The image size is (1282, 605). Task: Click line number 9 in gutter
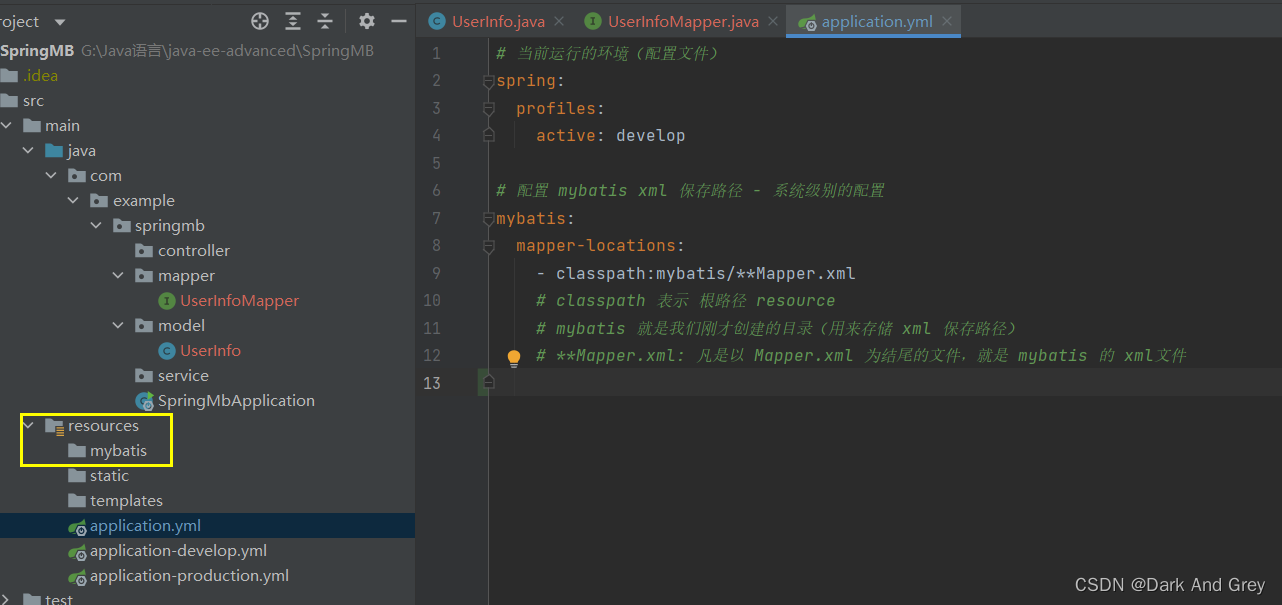435,273
